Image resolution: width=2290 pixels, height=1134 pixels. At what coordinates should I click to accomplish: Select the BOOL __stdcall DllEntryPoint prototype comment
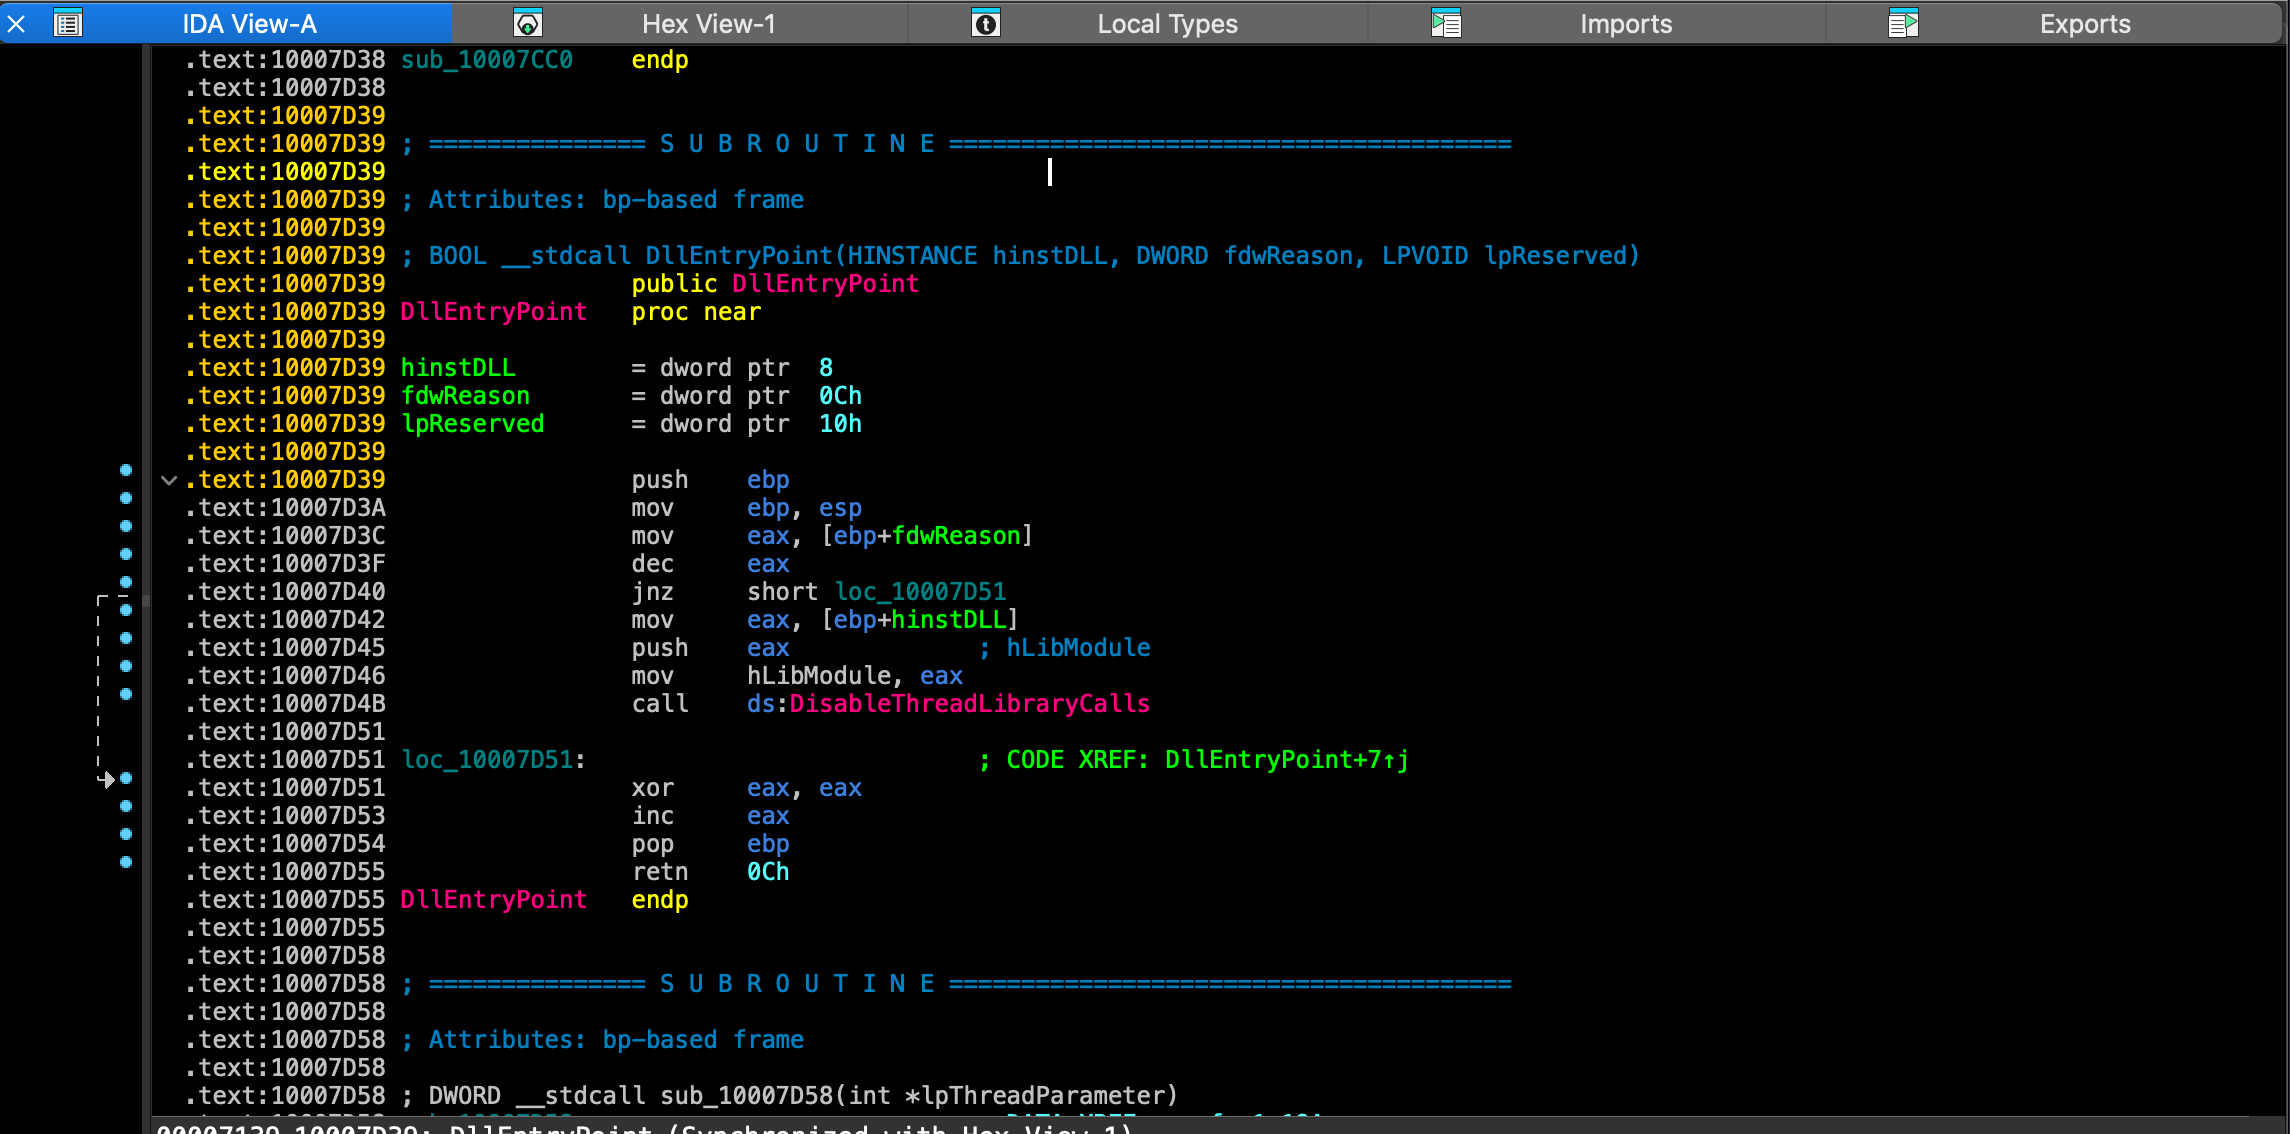point(1020,256)
